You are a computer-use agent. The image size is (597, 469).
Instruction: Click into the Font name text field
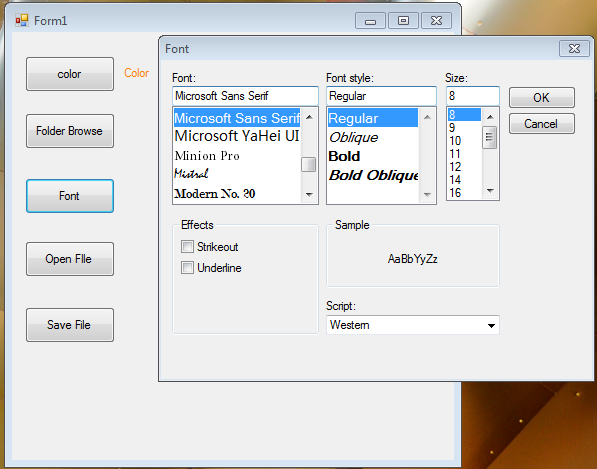click(x=245, y=96)
